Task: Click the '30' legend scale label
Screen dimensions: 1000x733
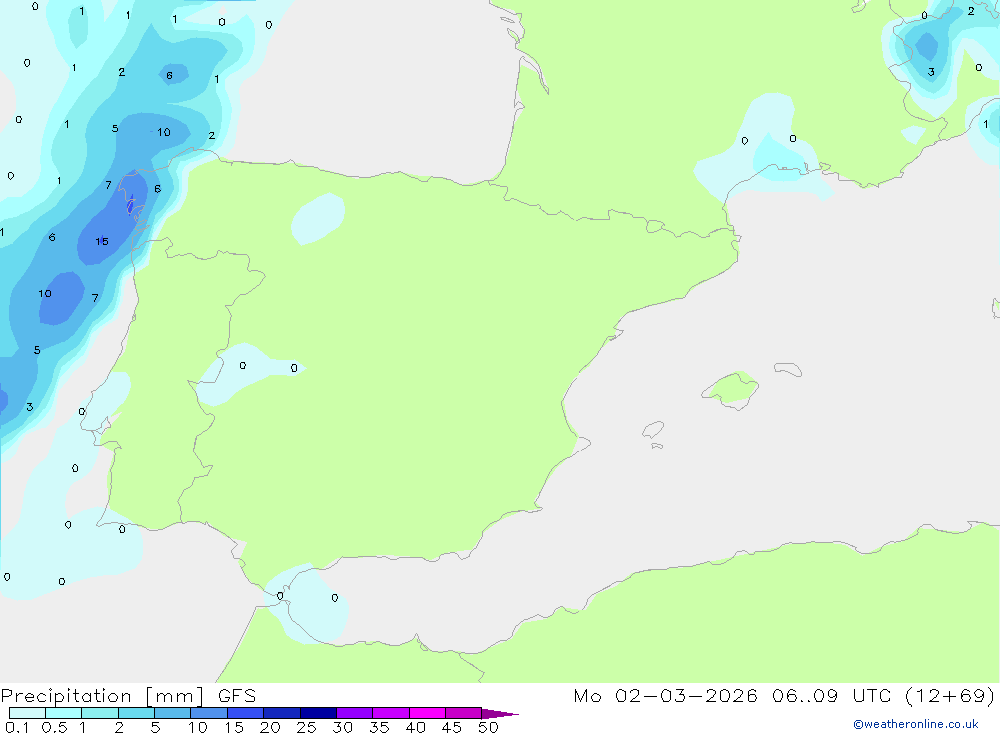Action: (x=342, y=727)
